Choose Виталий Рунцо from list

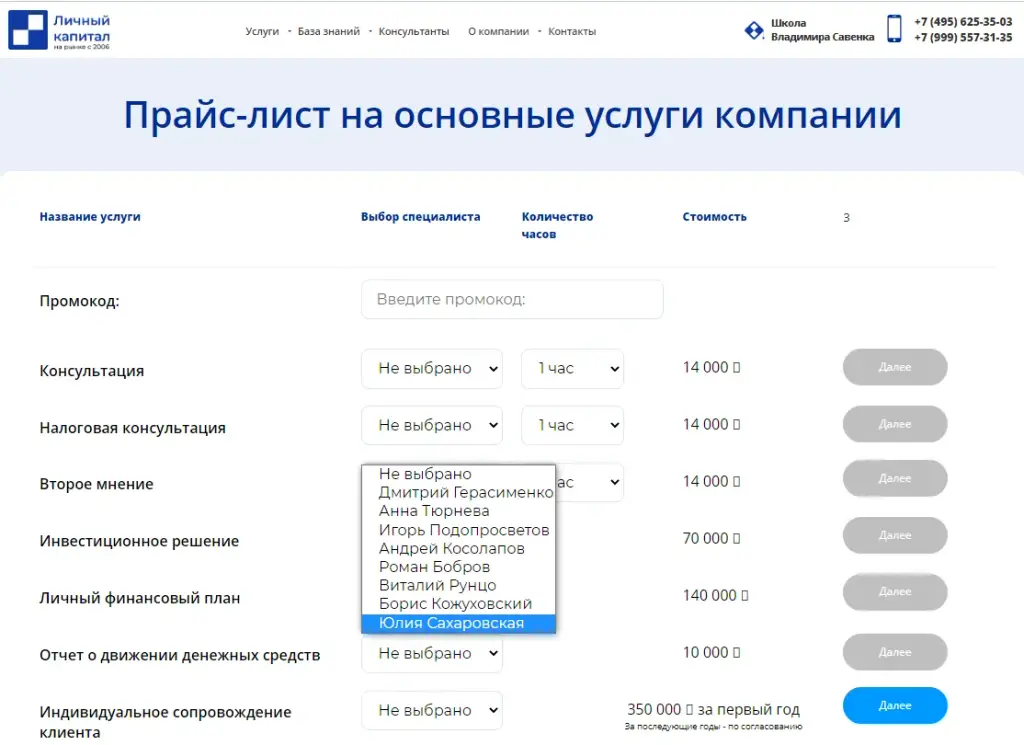coord(458,586)
